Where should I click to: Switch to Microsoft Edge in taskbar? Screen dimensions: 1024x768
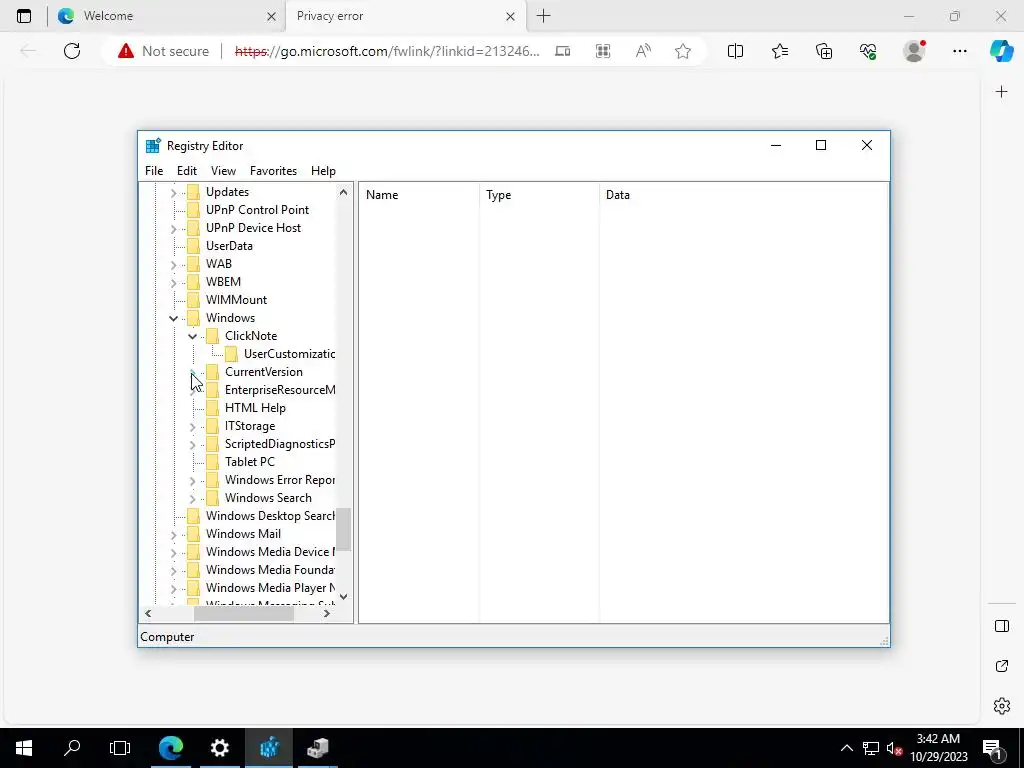(170, 748)
